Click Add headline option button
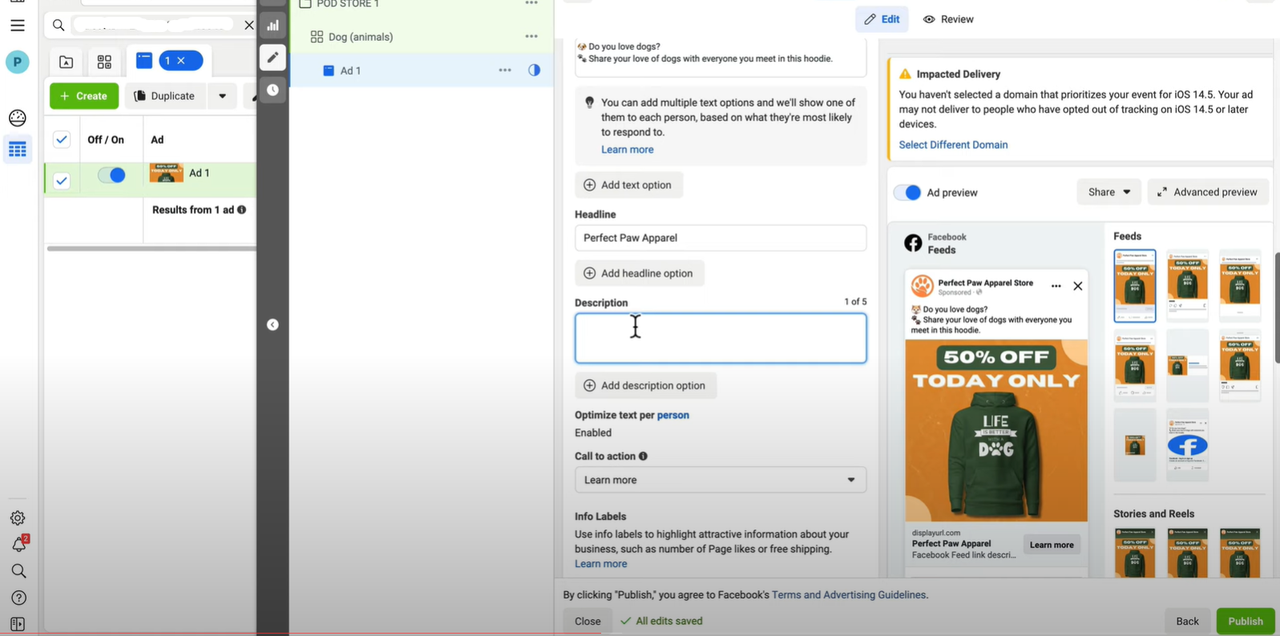This screenshot has height=636, width=1280. pyautogui.click(x=640, y=273)
